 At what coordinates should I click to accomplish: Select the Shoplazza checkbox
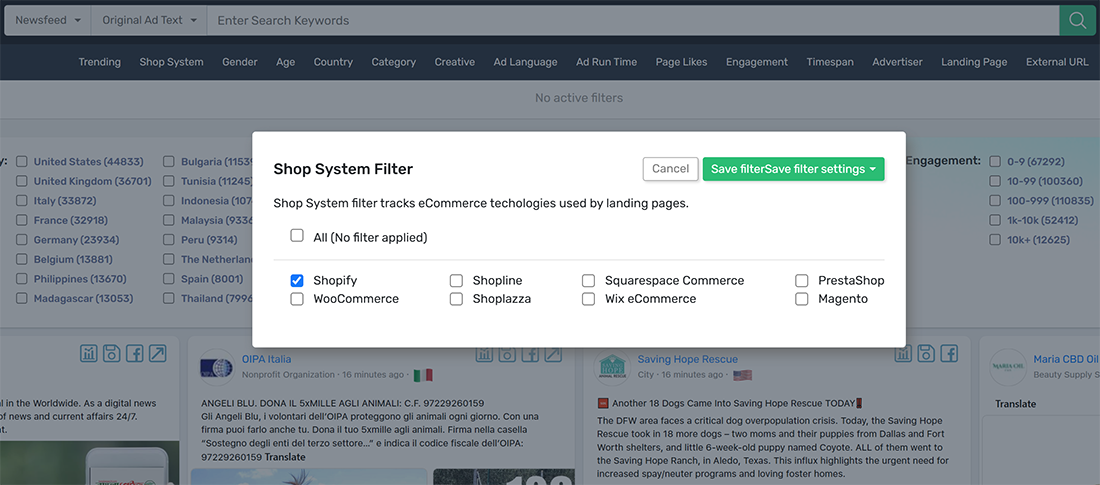click(x=456, y=299)
